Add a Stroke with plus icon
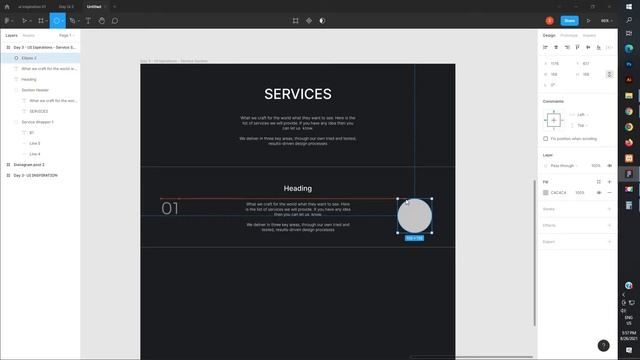 609,209
